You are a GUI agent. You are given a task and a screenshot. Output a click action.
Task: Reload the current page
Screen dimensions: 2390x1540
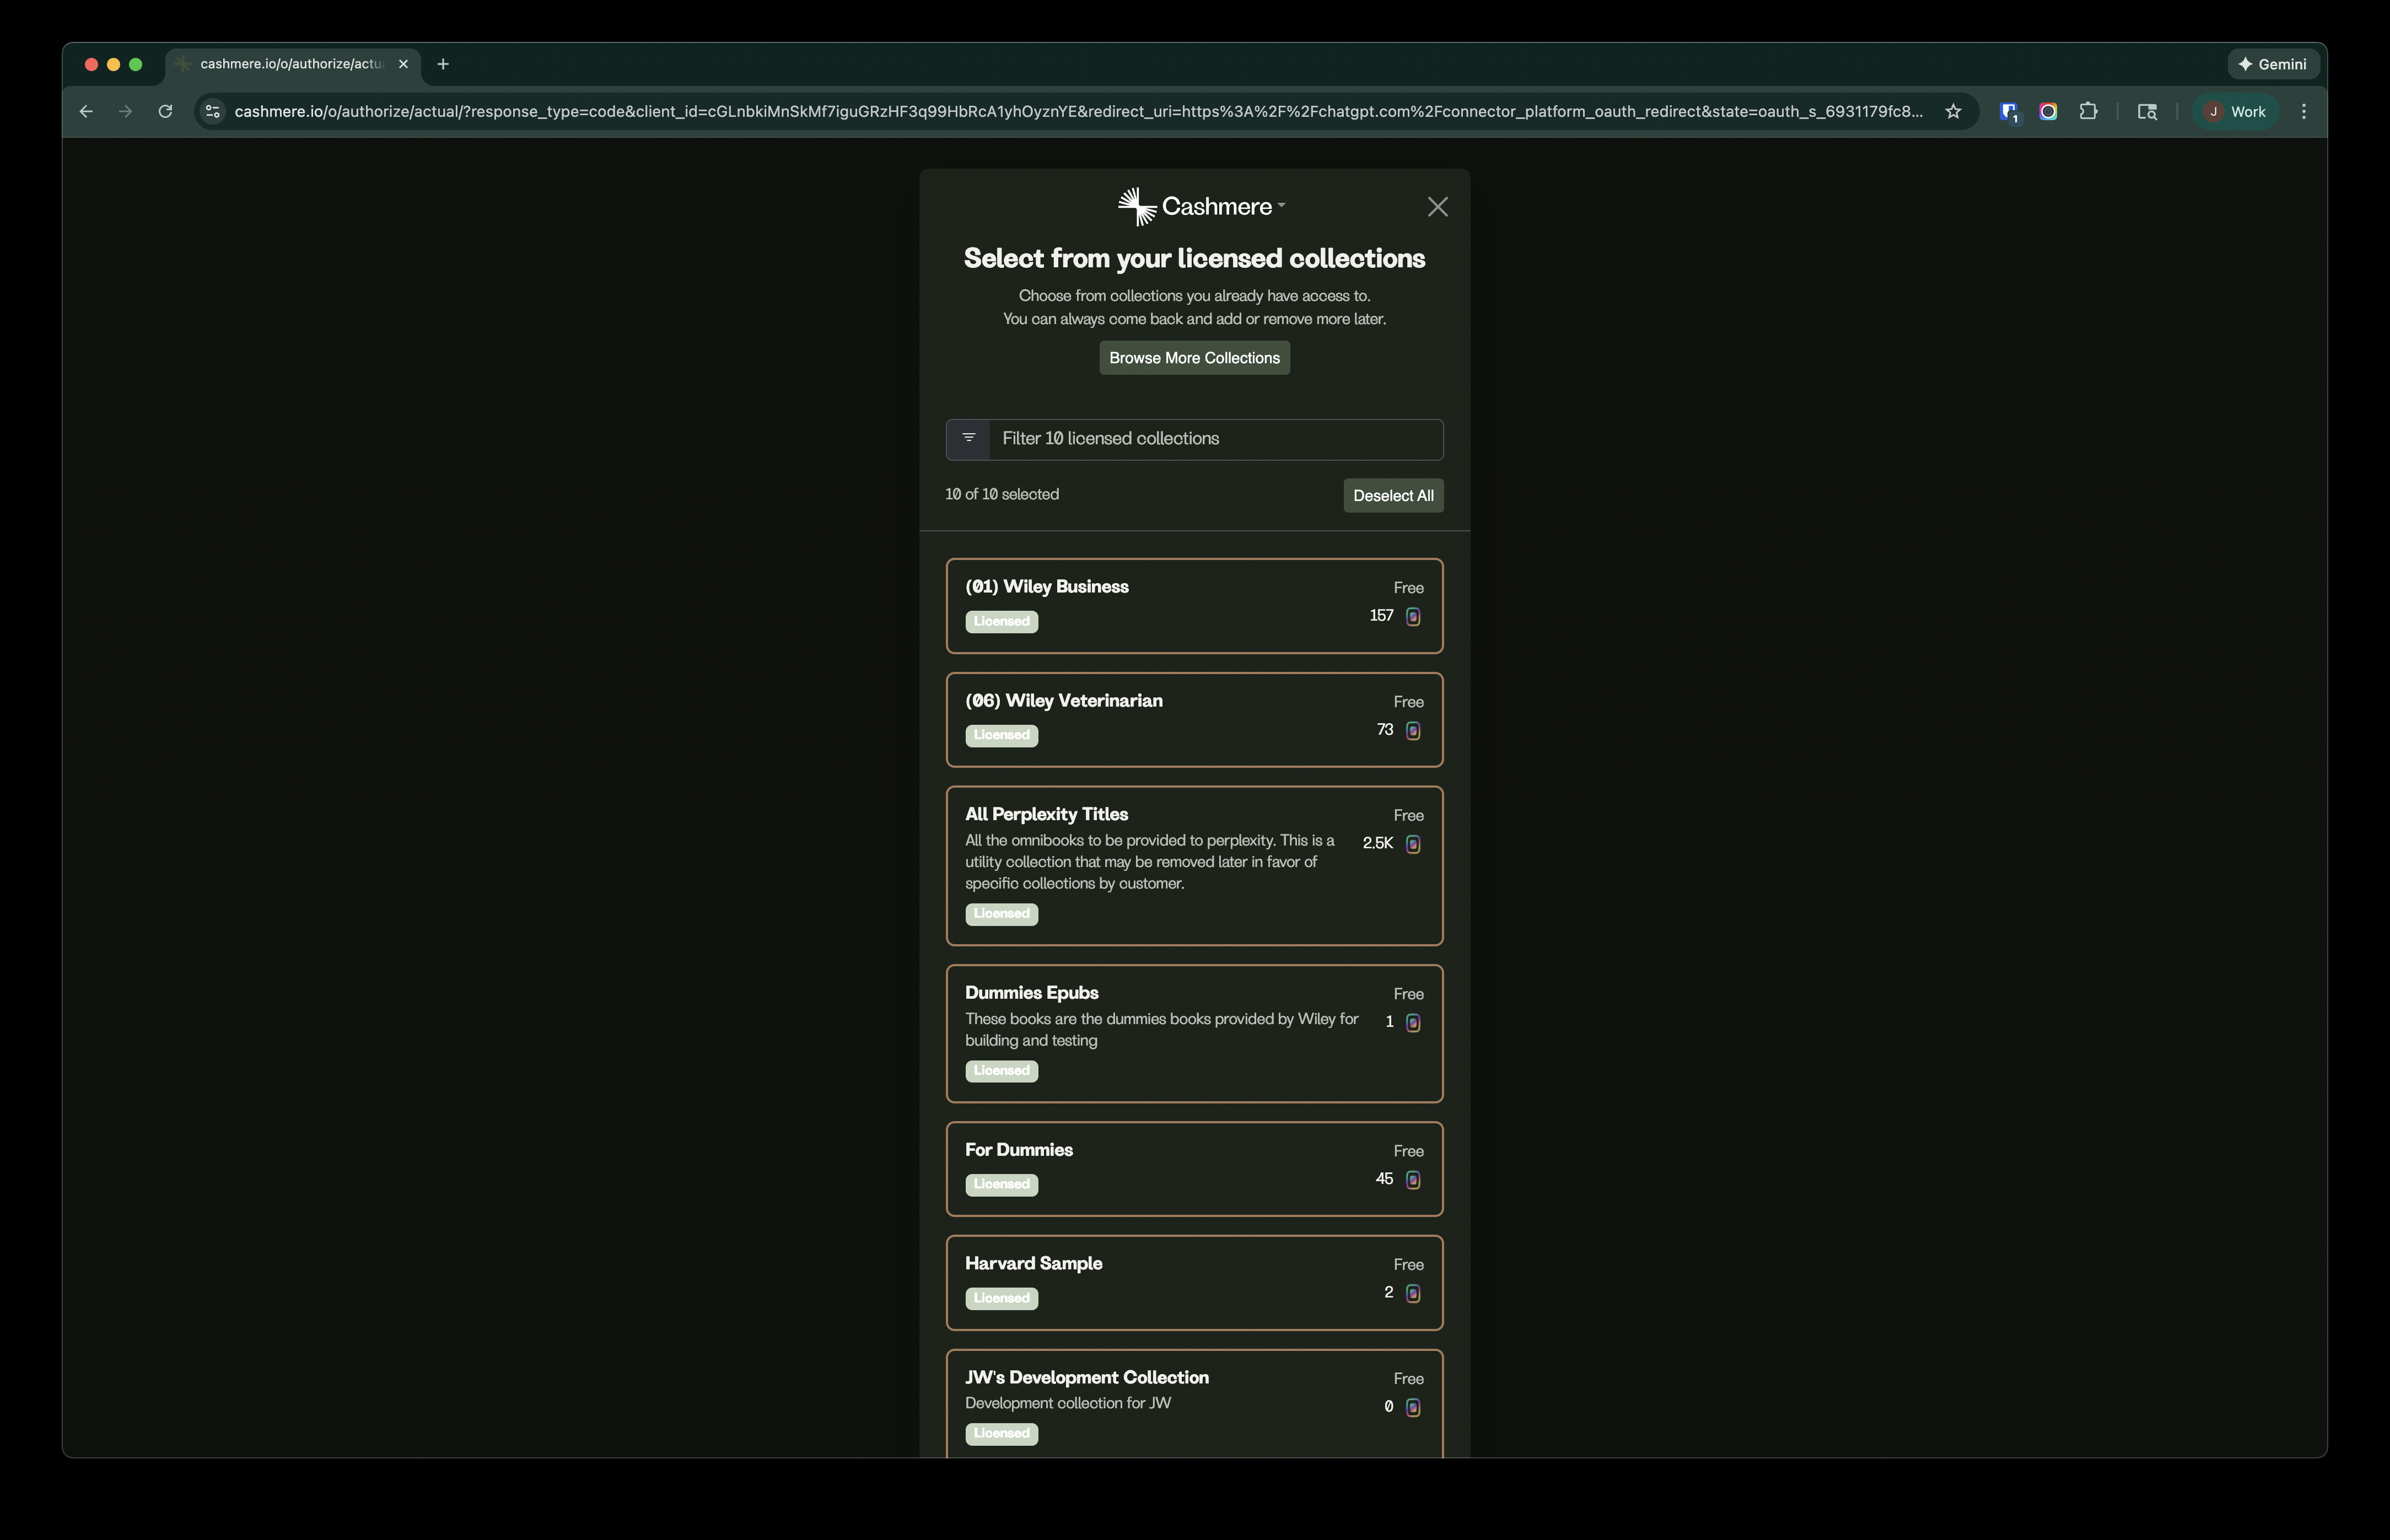(x=165, y=112)
